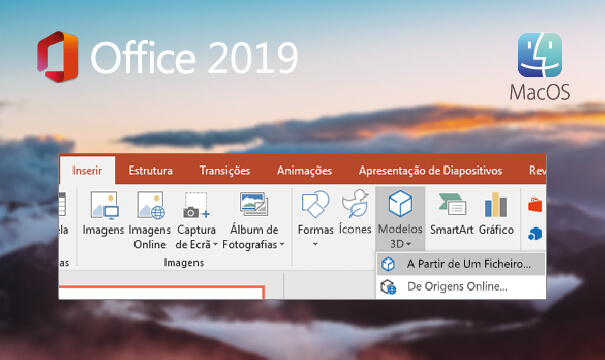605x360 pixels.
Task: Open Apresentação de Diapositivos tab
Action: click(430, 171)
